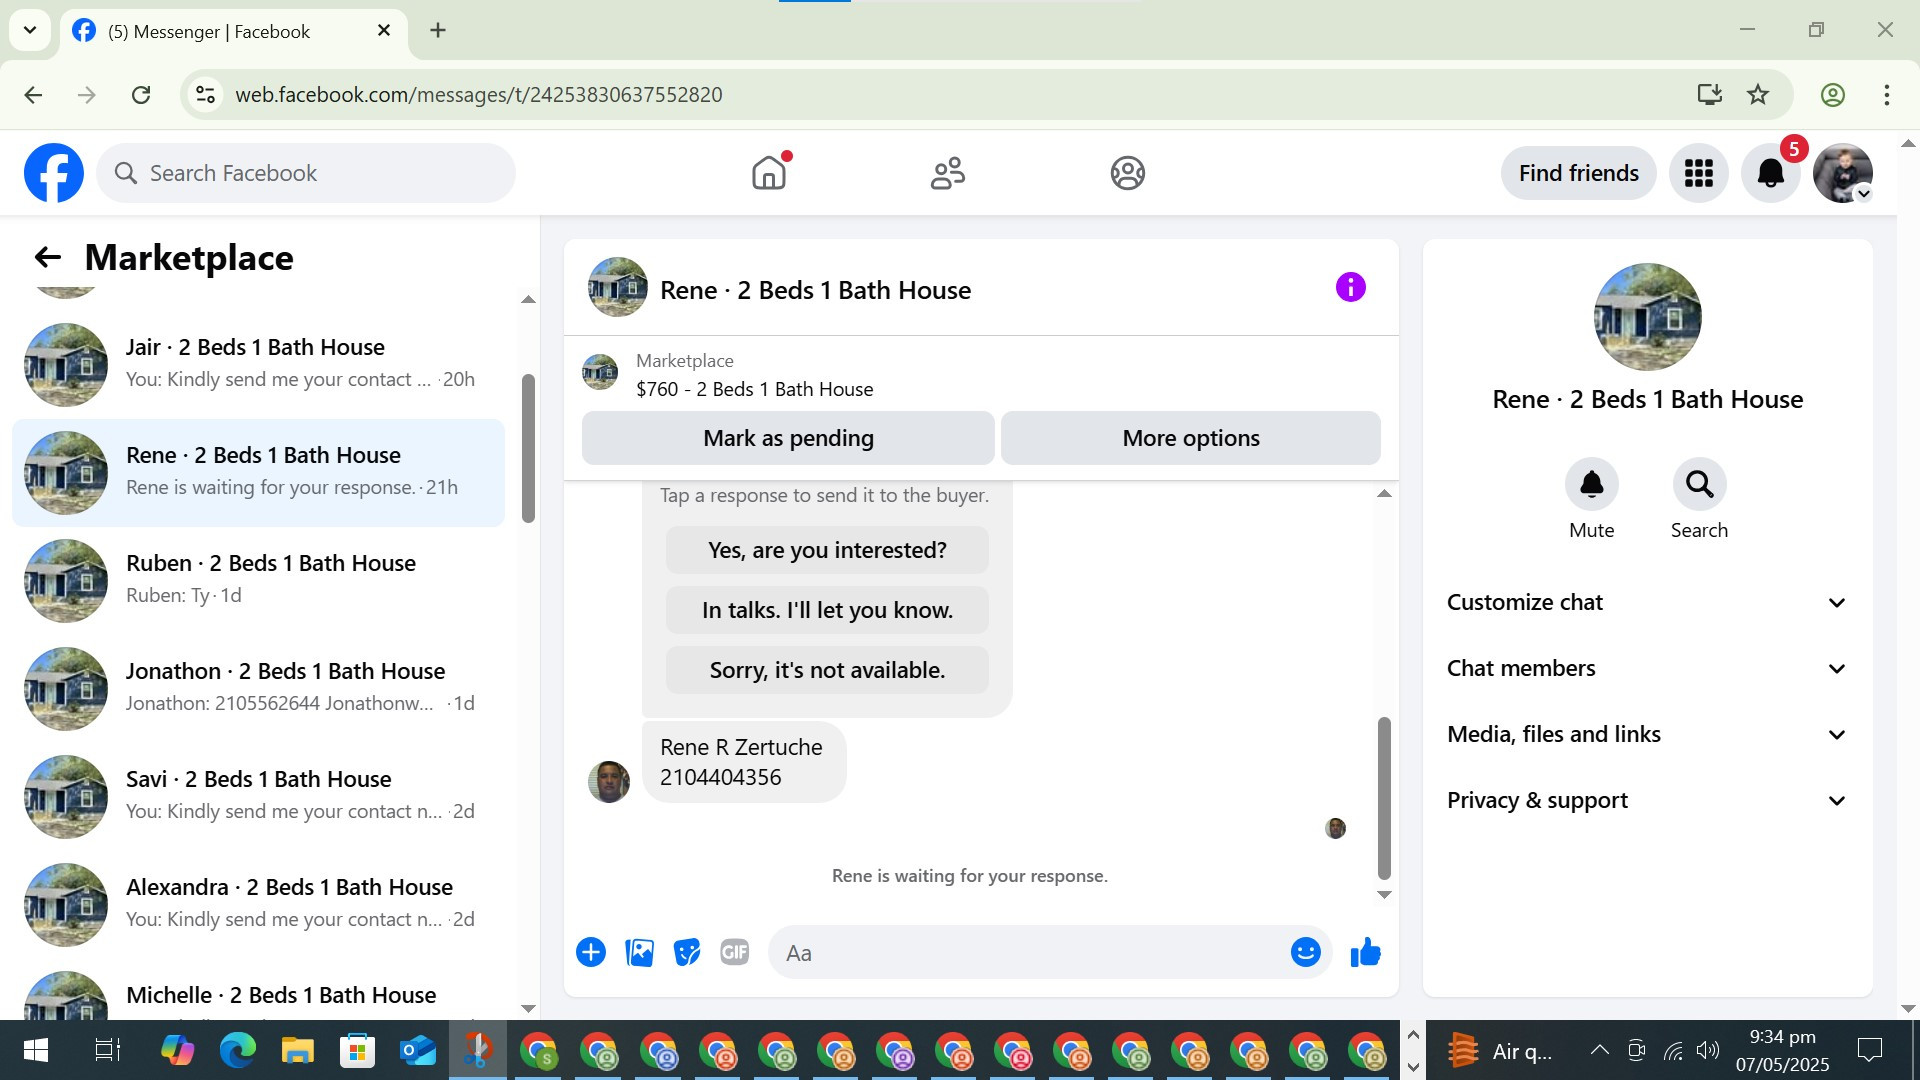Click the thumbs-up like icon
The image size is (1920, 1080).
click(x=1365, y=952)
